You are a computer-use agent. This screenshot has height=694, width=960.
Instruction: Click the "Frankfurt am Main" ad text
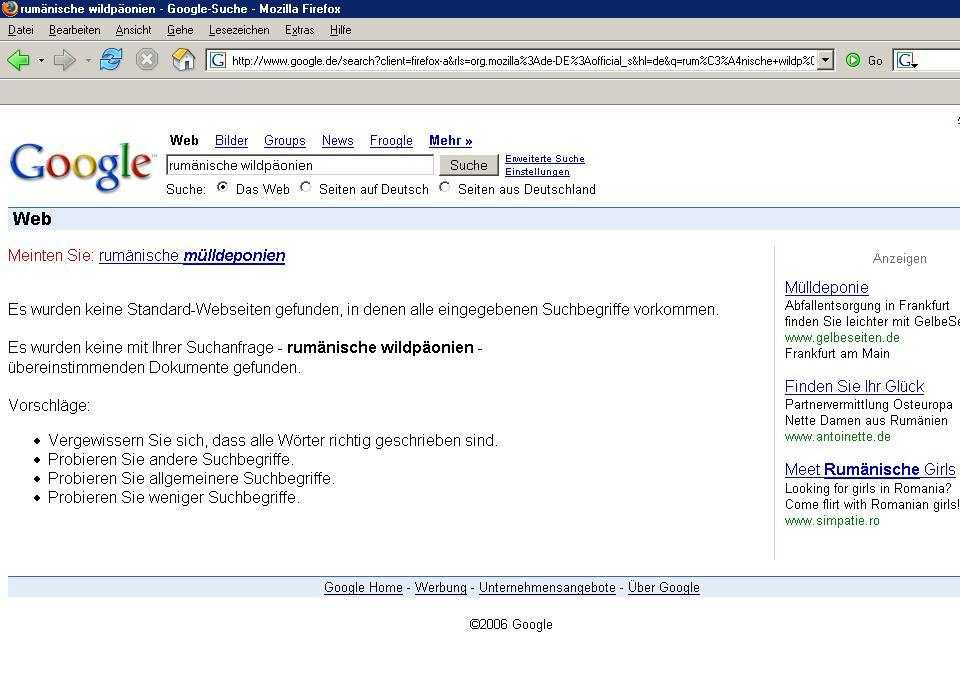coord(837,354)
